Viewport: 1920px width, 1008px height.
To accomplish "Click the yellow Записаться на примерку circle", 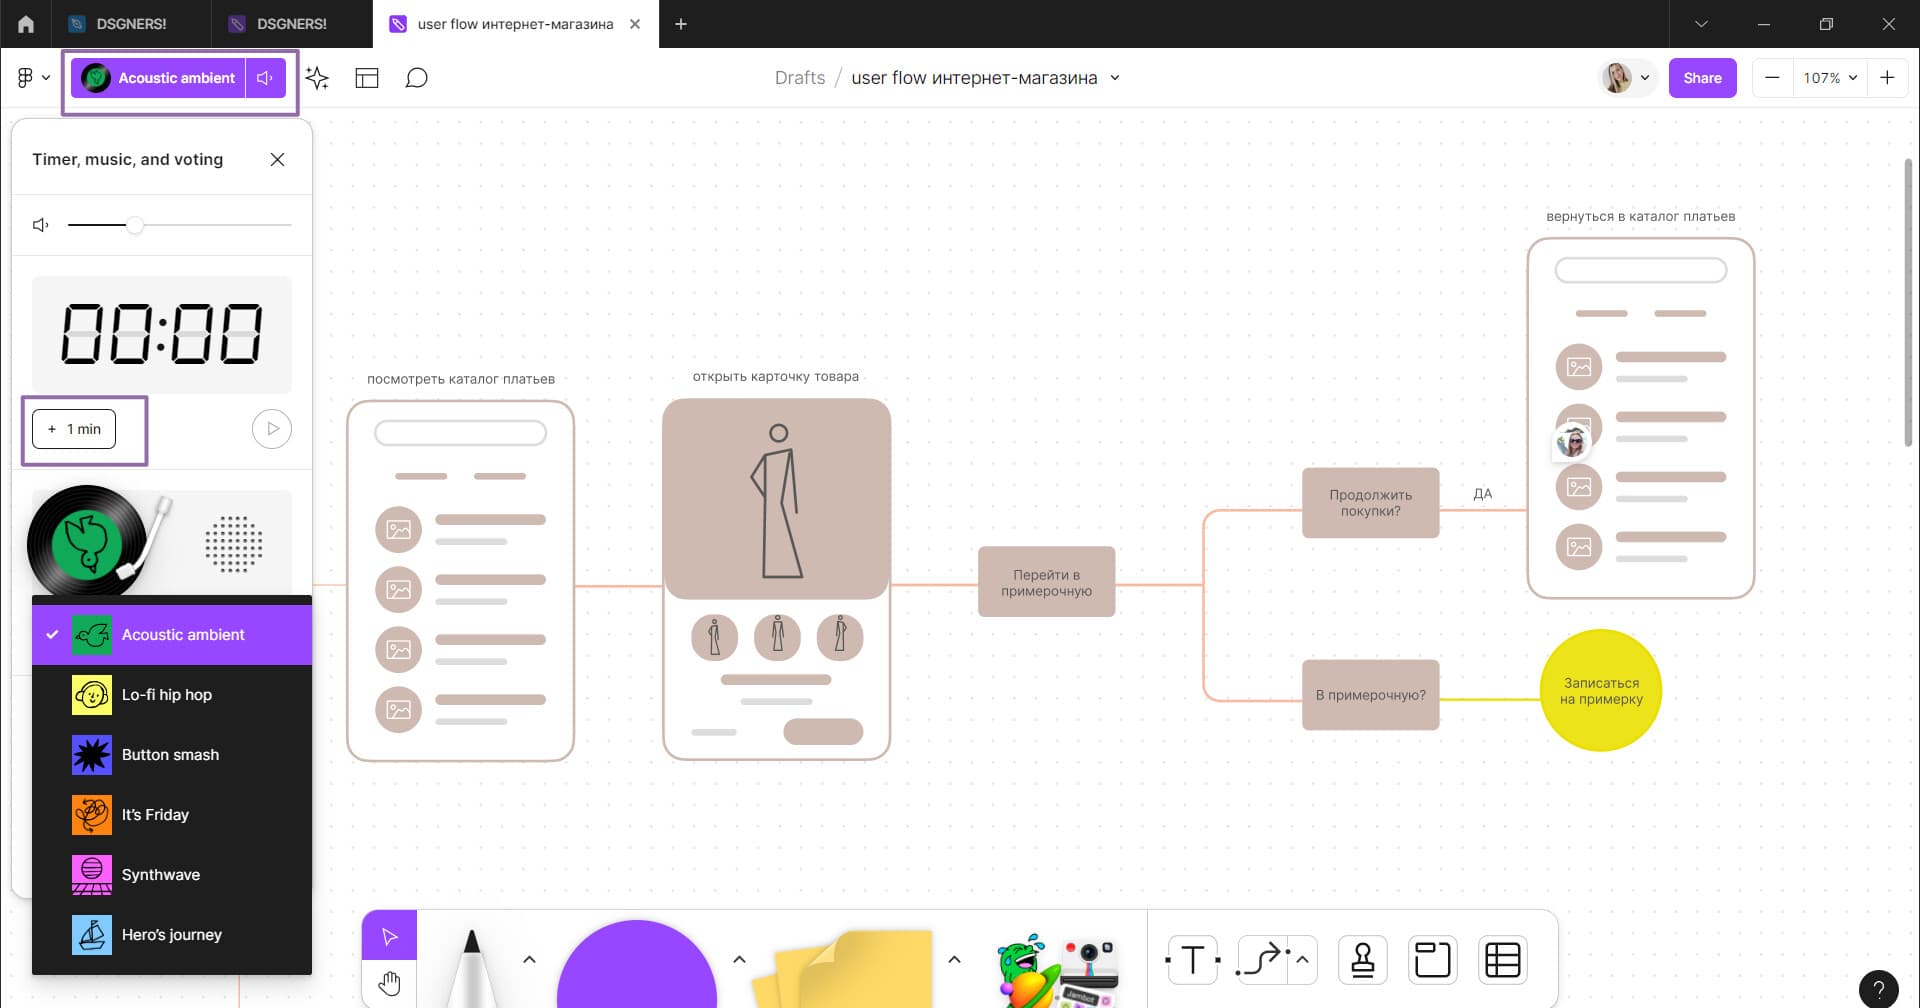I will [x=1600, y=690].
